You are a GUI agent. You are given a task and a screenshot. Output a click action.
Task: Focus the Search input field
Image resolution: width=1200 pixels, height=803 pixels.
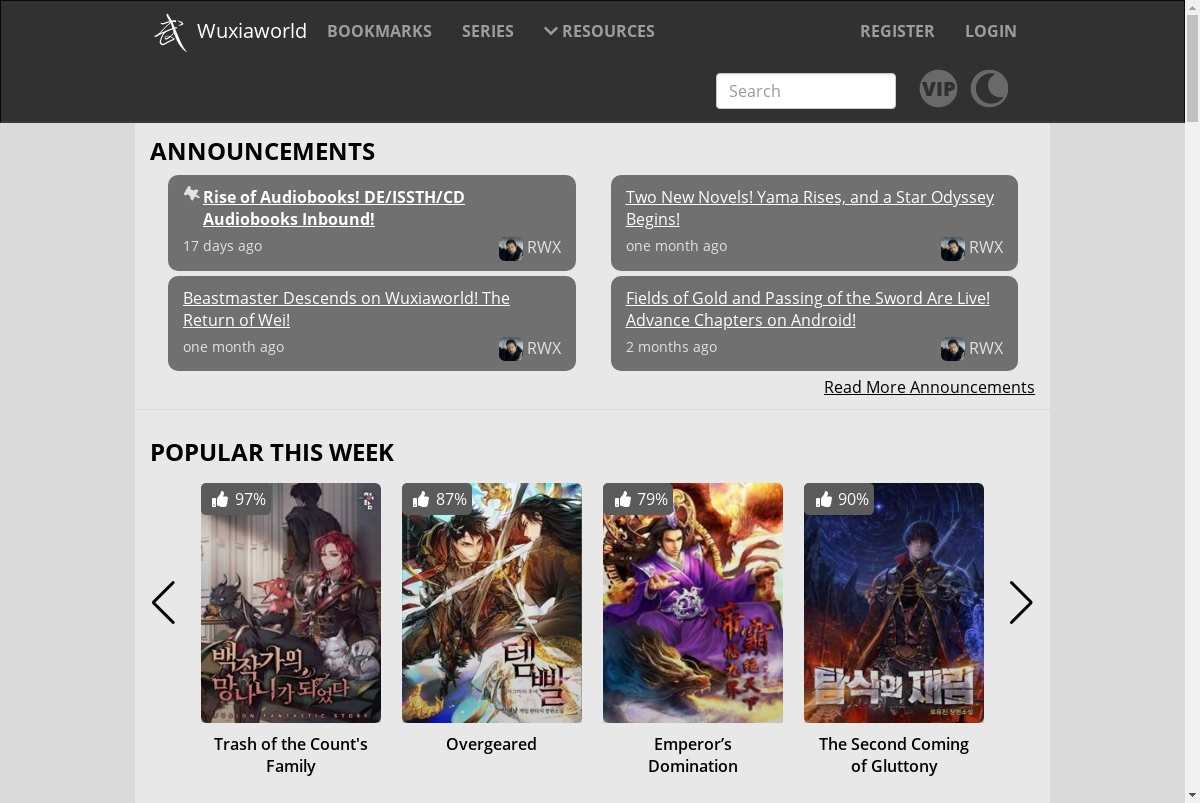(x=806, y=91)
